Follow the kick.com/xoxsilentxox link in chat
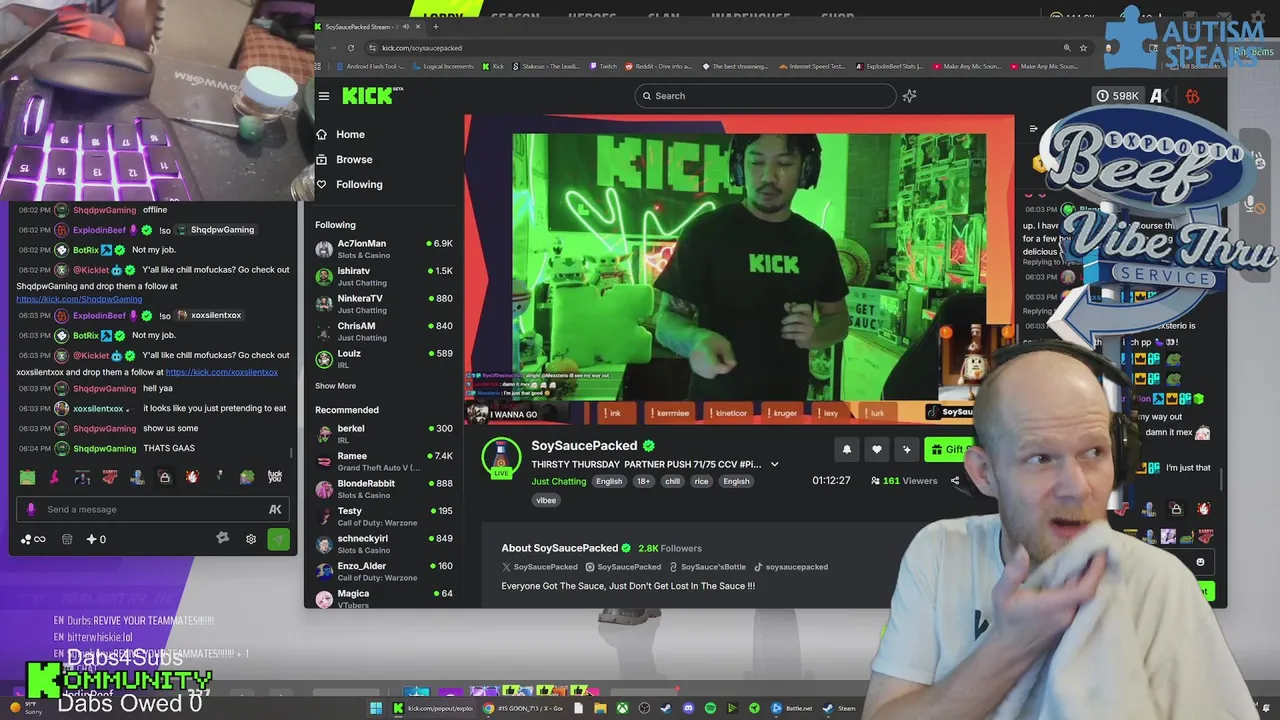Screen dimensions: 1280x720 point(221,372)
